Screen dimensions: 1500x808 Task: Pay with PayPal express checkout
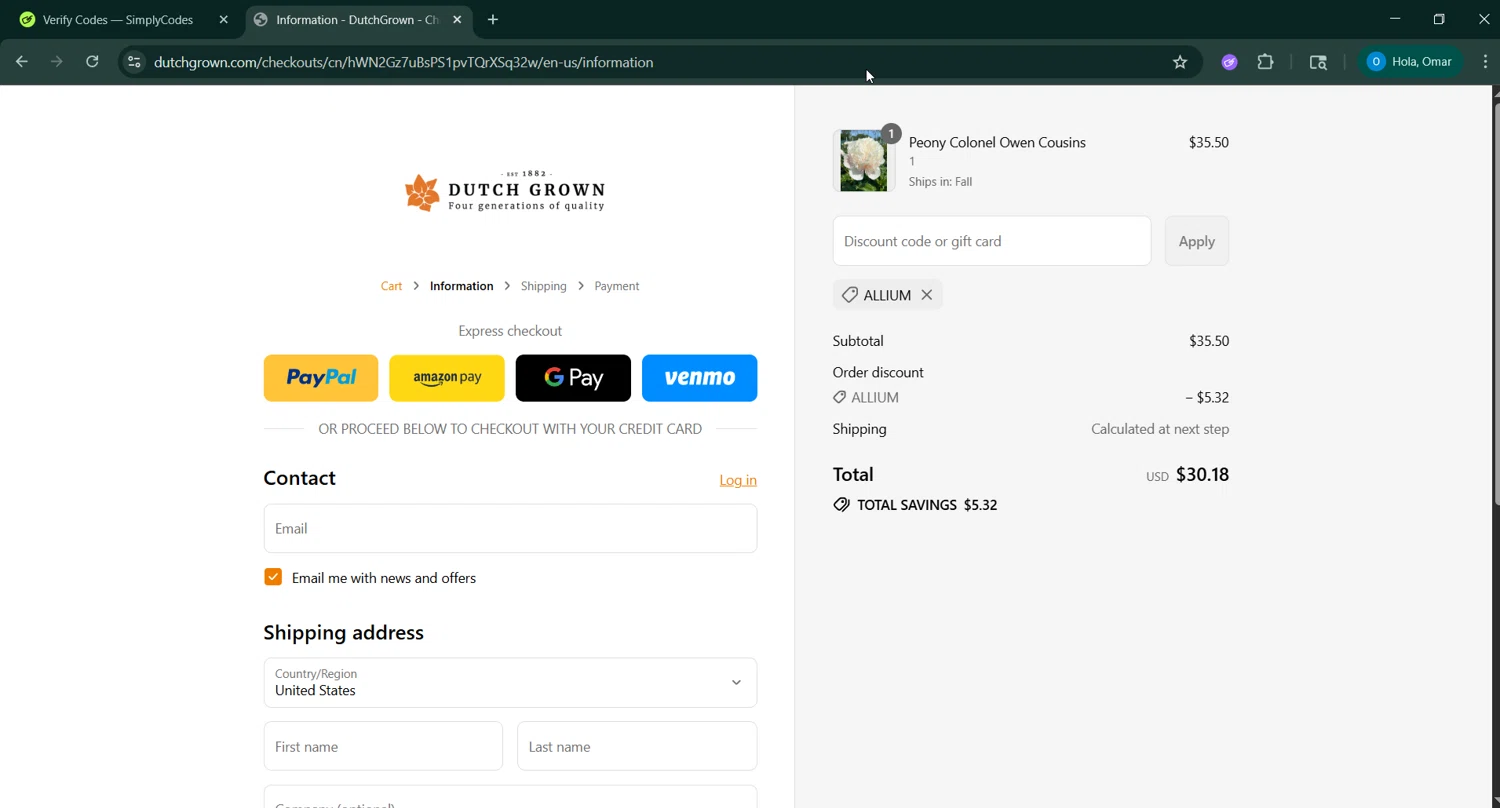[321, 378]
